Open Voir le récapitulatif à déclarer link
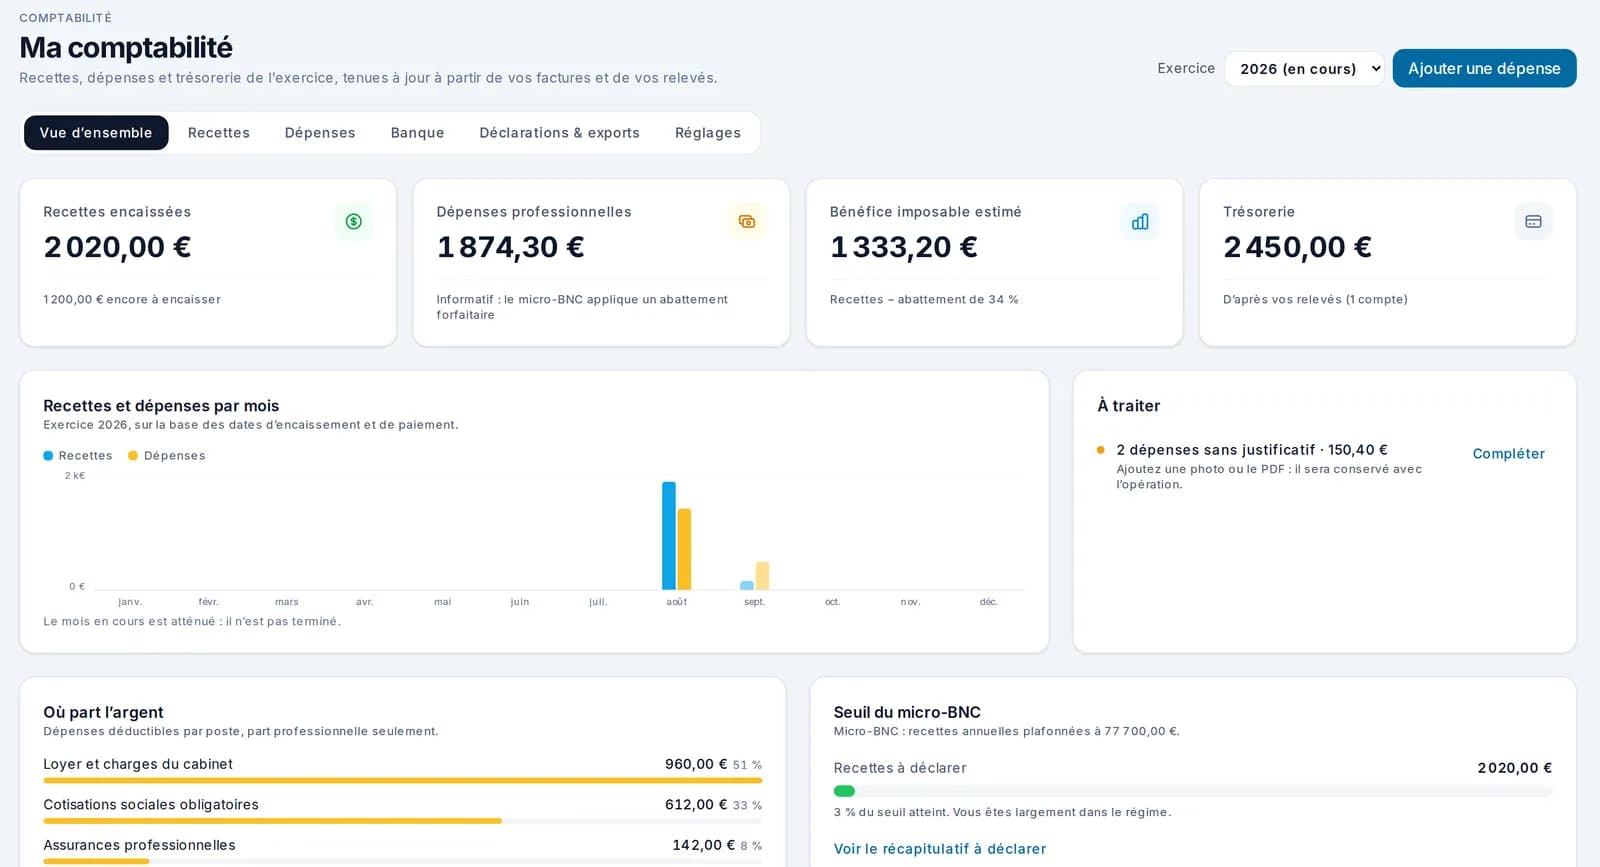This screenshot has width=1600, height=867. coord(940,849)
